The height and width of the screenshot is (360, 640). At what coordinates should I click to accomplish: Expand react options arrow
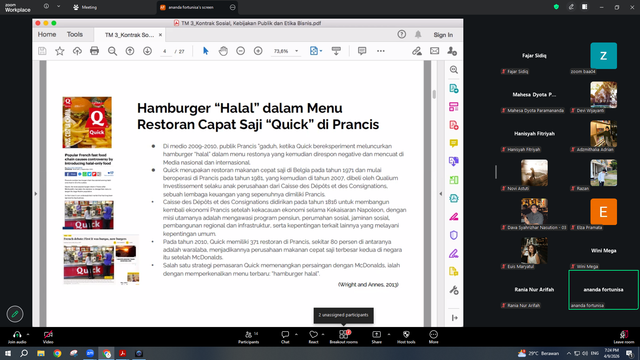tap(323, 334)
